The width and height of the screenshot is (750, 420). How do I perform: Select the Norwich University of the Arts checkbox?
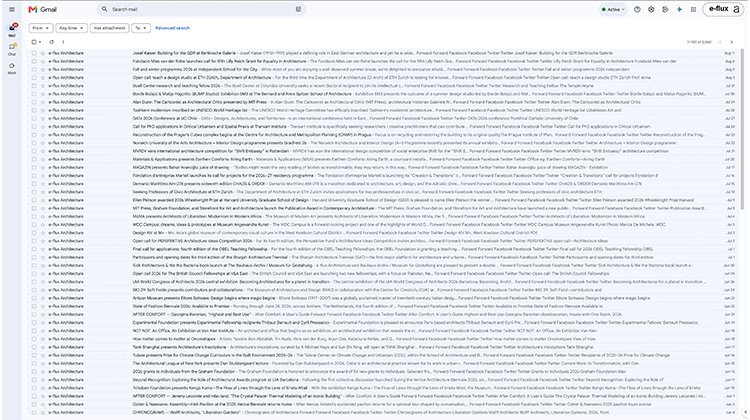pos(33,143)
